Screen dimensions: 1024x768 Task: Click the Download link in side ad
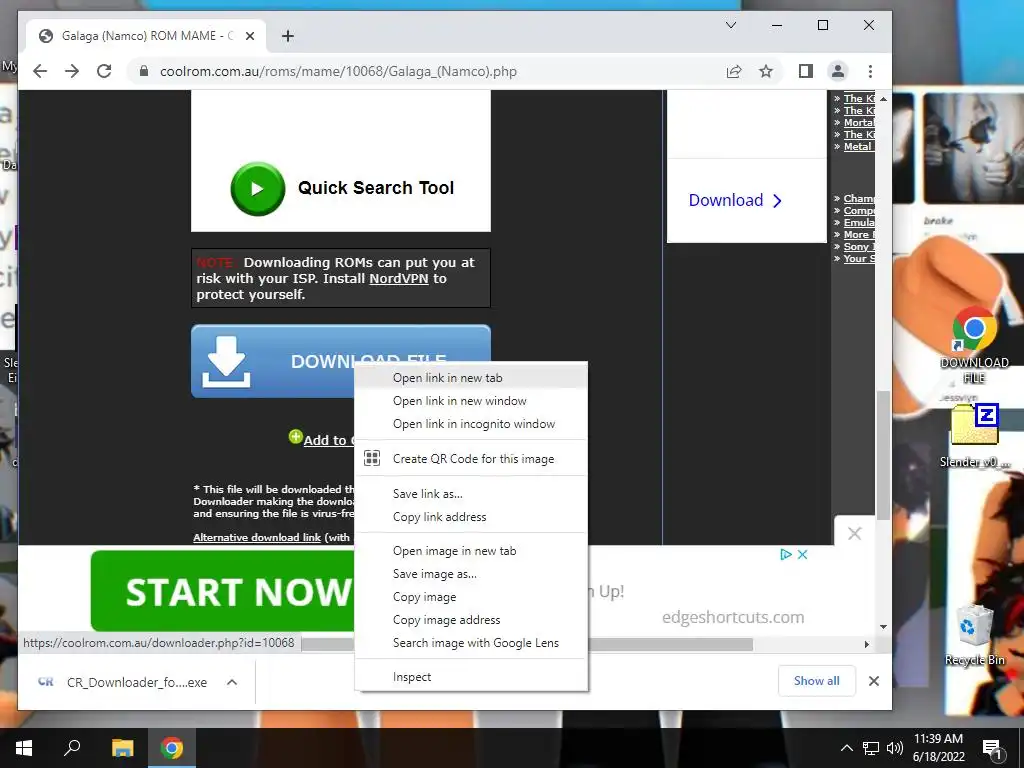coord(735,200)
